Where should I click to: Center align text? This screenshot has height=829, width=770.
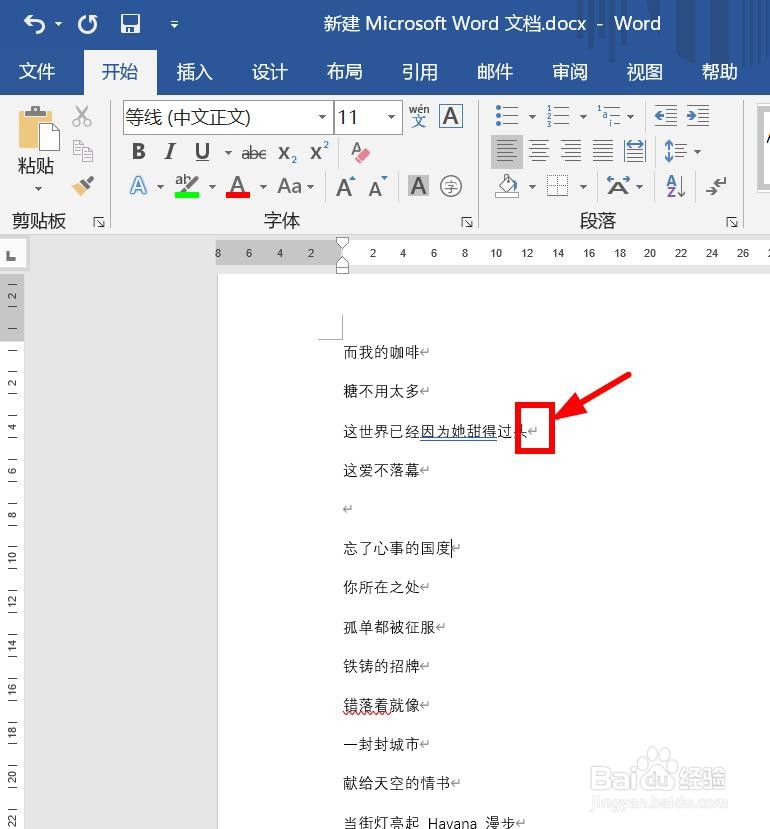coord(539,152)
